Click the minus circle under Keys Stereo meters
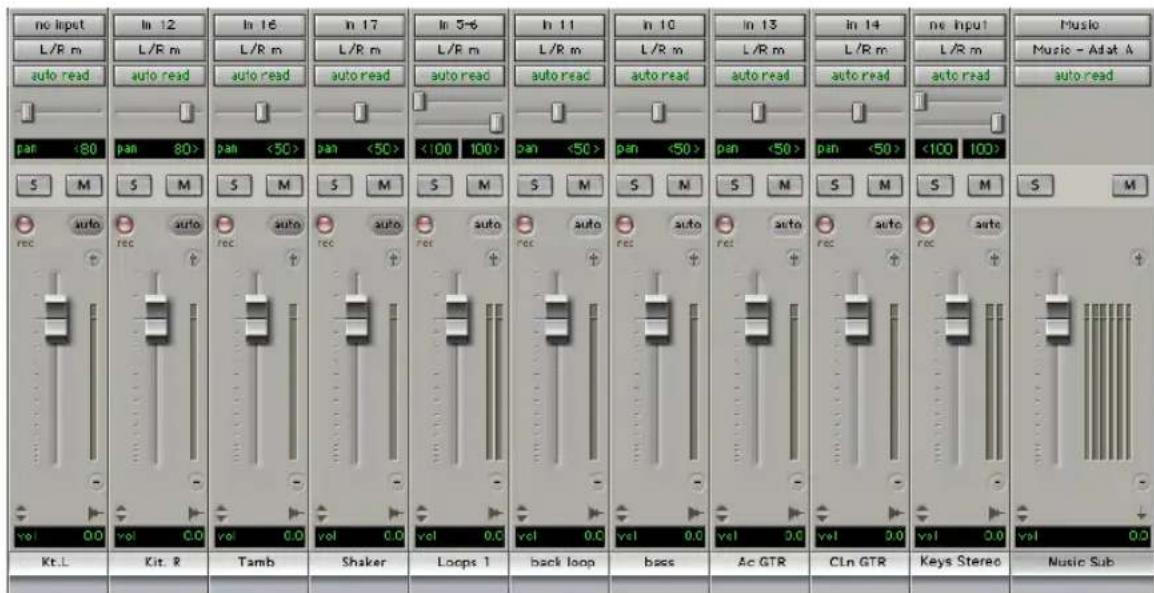1154x593 pixels. 998,483
